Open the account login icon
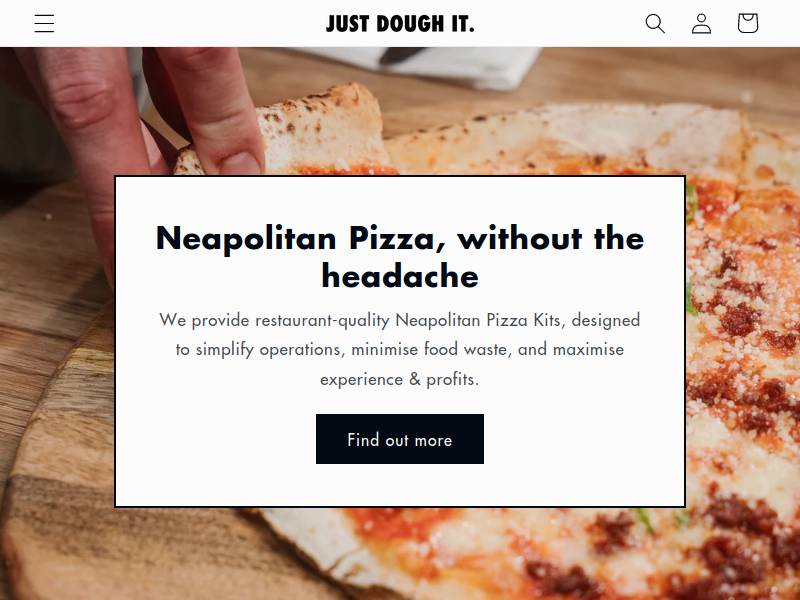 pos(702,23)
